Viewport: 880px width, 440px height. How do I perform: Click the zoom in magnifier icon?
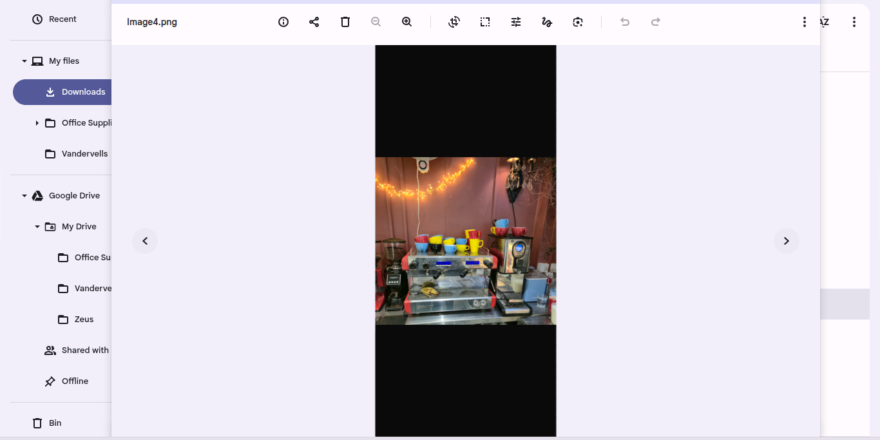click(x=407, y=22)
